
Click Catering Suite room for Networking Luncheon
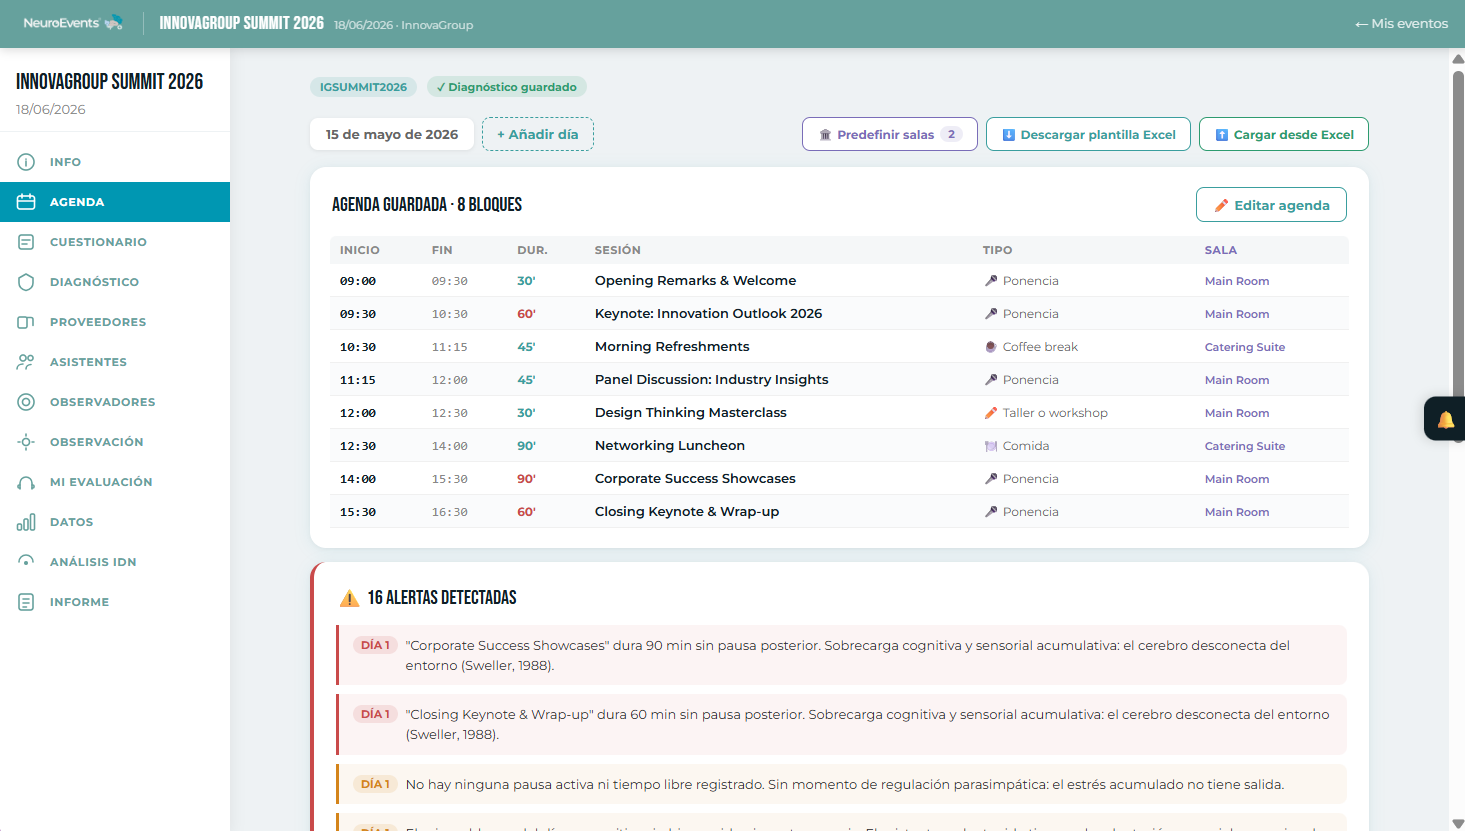pos(1245,446)
